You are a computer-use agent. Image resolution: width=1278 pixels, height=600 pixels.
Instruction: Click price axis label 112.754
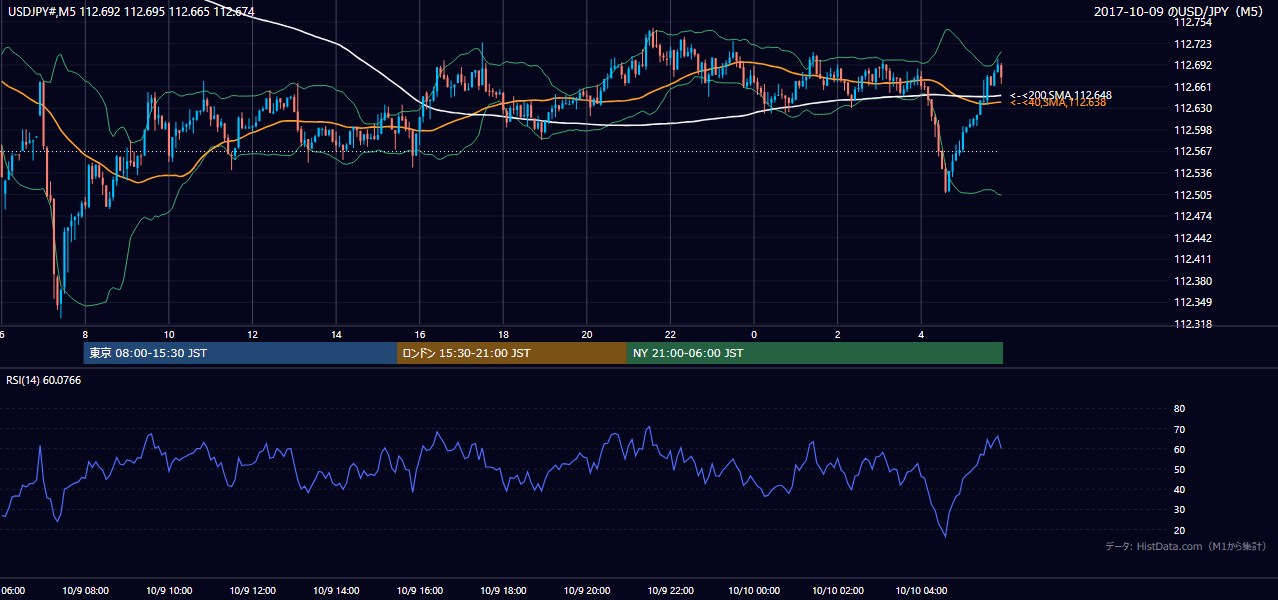click(x=1192, y=22)
